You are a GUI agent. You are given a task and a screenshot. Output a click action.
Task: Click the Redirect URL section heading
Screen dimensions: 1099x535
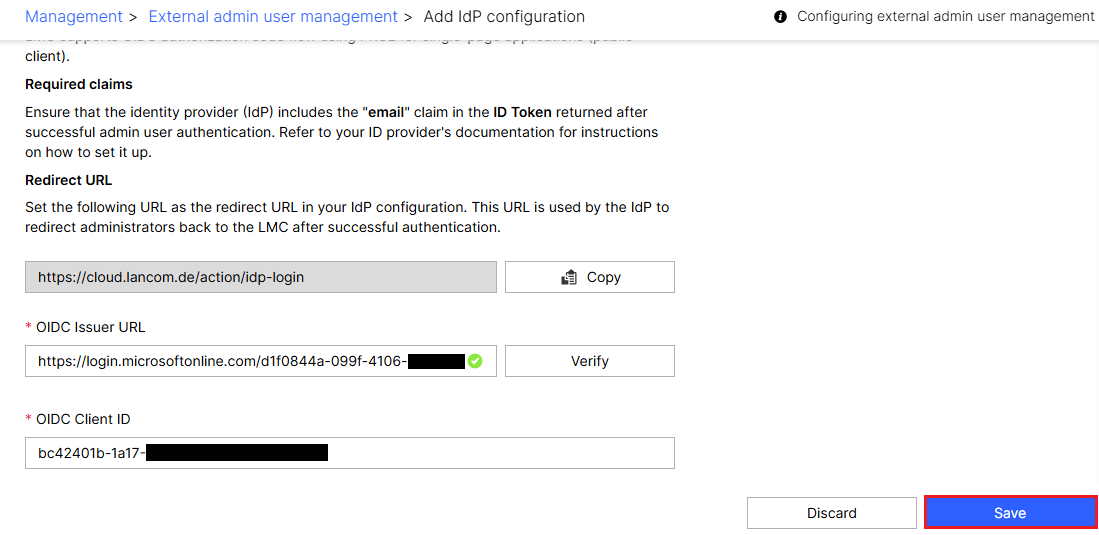(68, 180)
